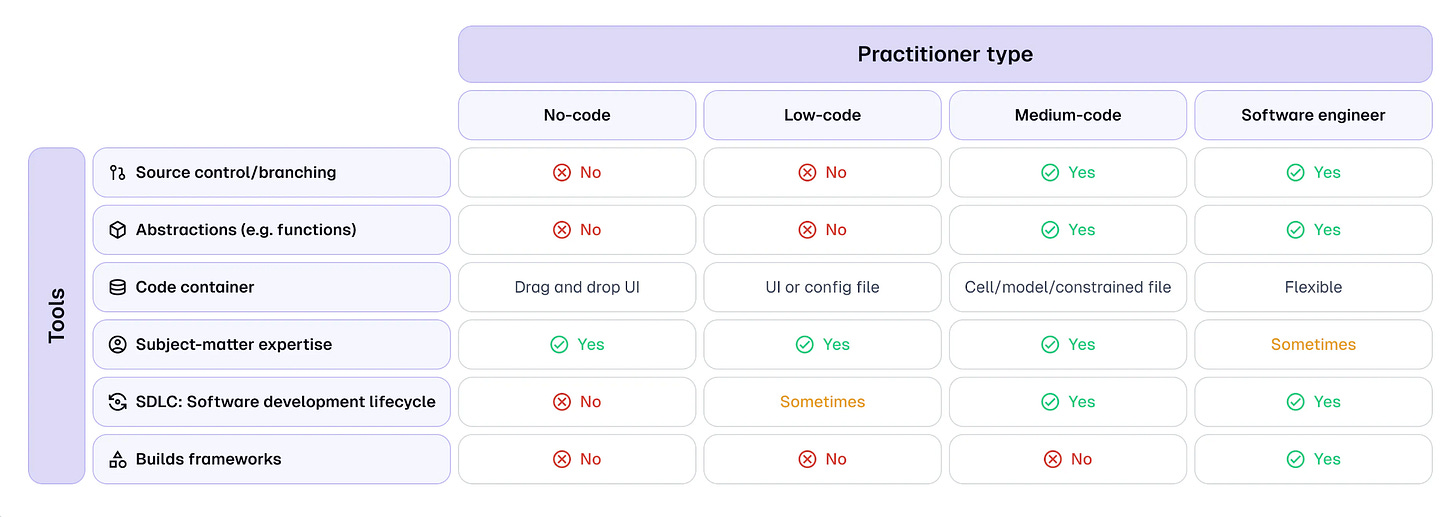Viewport: 1456px width, 517px height.
Task: Select the Low-code column header
Action: (822, 115)
